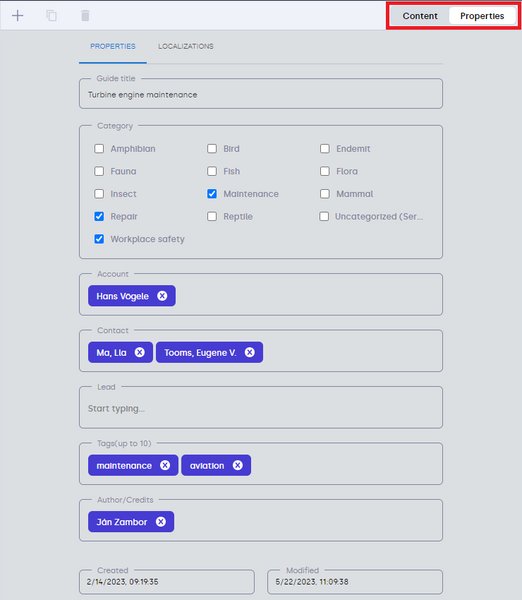The image size is (522, 600).
Task: Click the aviation tag label
Action: (x=207, y=466)
